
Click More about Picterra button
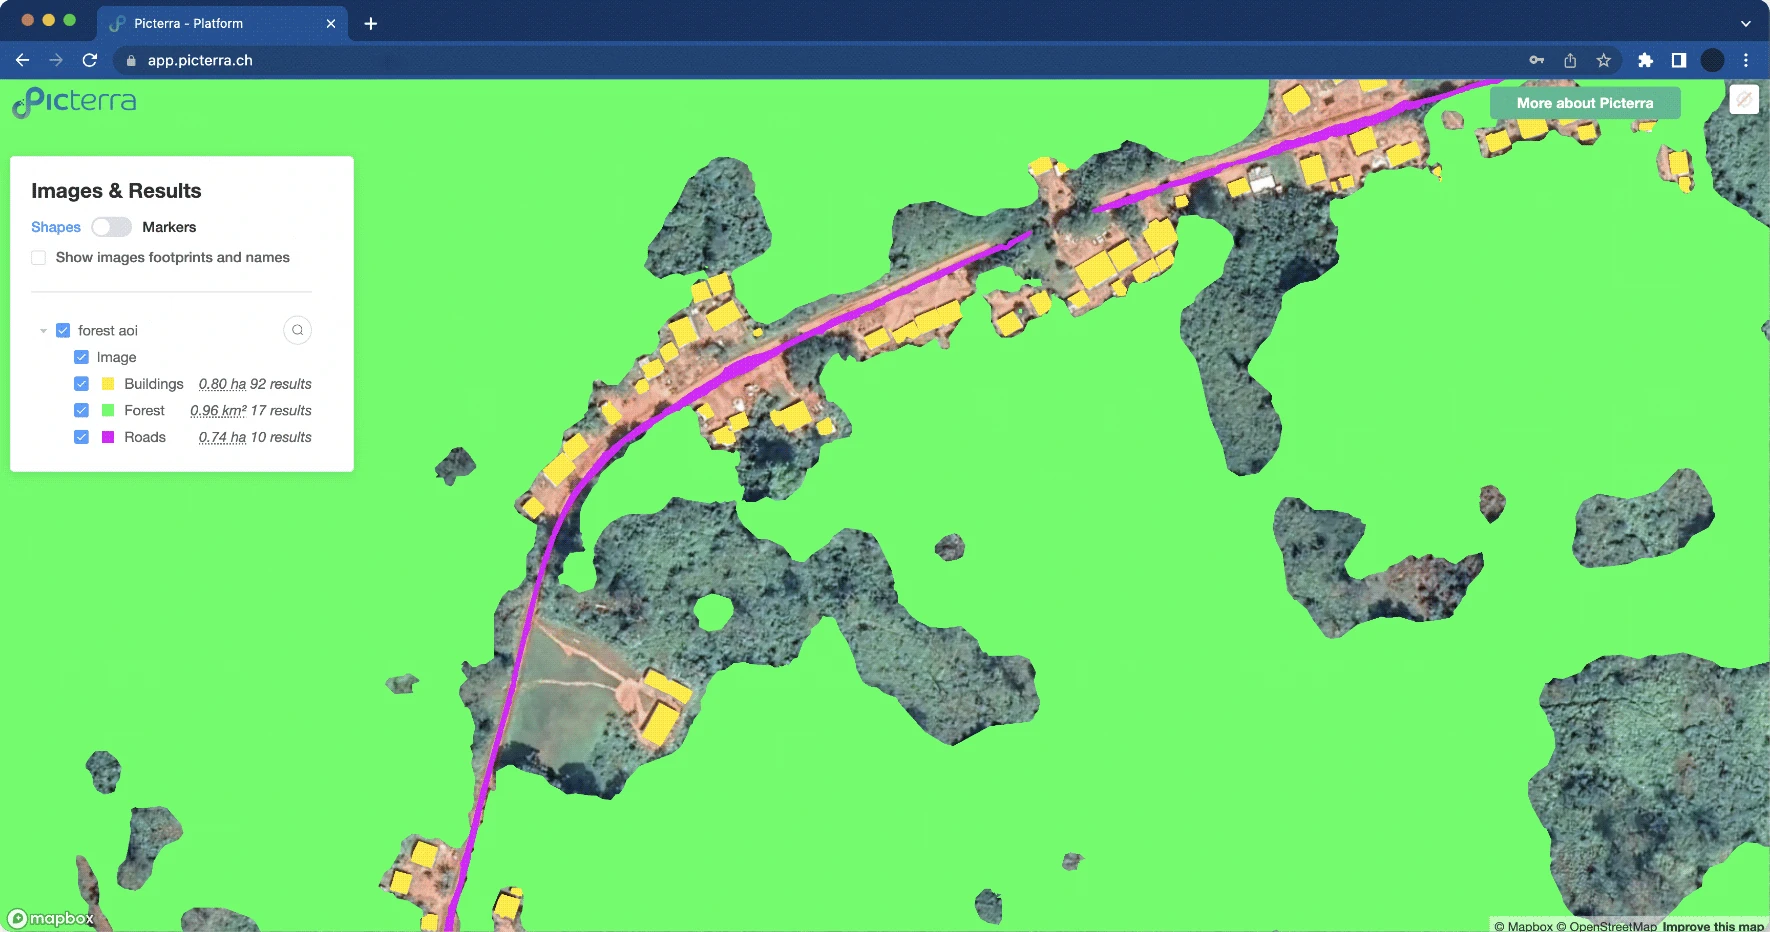tap(1585, 103)
